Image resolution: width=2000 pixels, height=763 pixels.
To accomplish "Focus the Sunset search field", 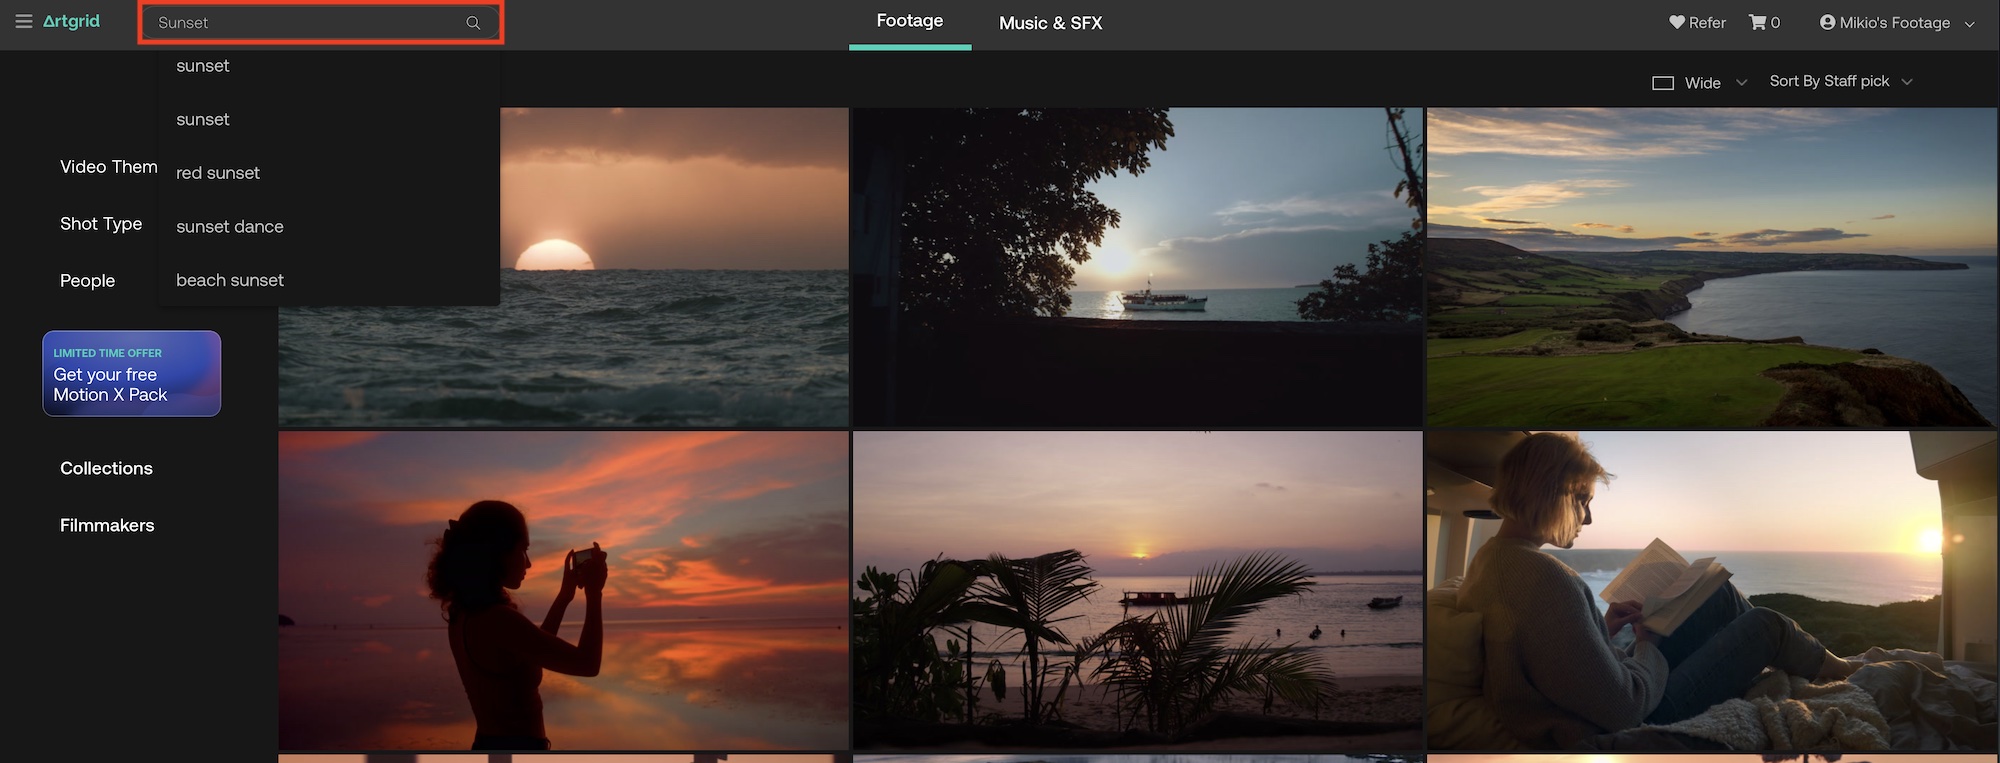I will click(x=320, y=23).
